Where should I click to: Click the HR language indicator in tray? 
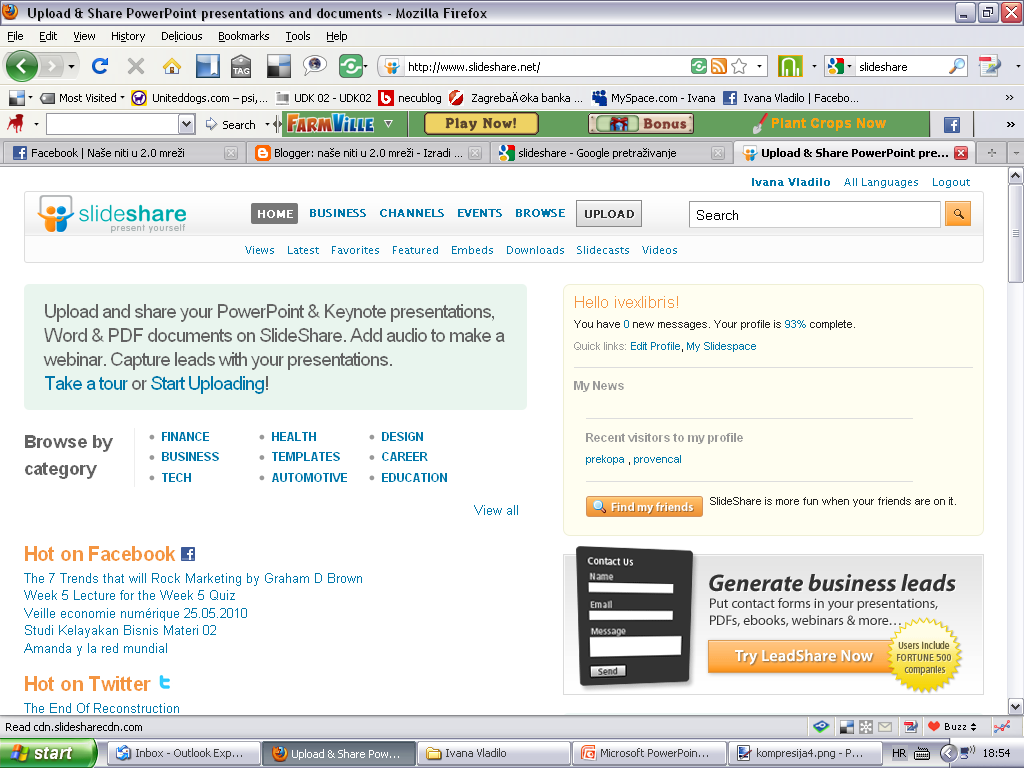pos(899,753)
